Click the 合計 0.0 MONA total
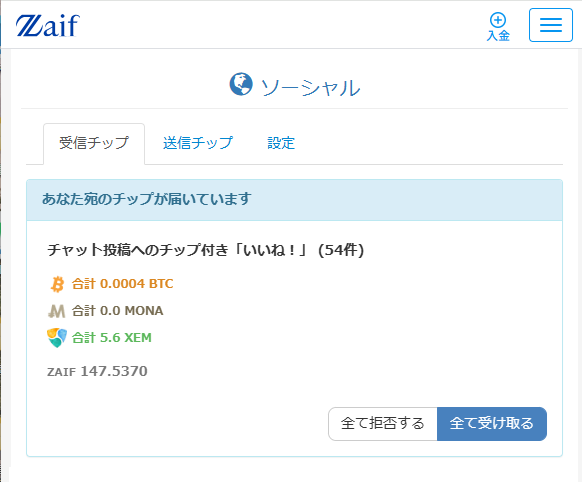The height and width of the screenshot is (482, 582). coord(117,311)
